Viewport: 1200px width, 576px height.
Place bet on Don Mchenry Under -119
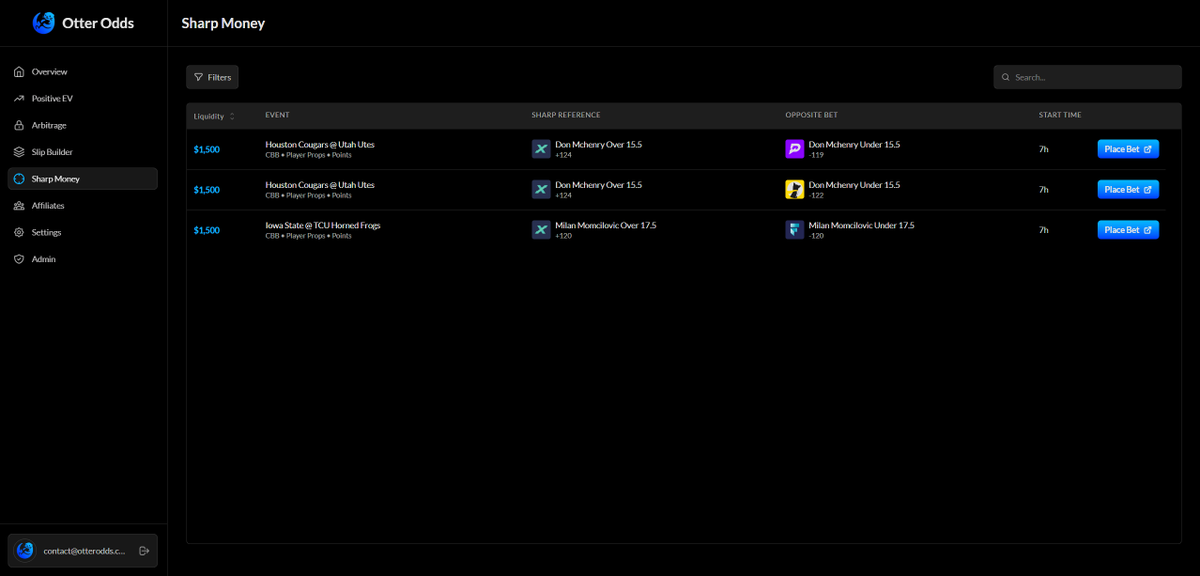(1128, 149)
